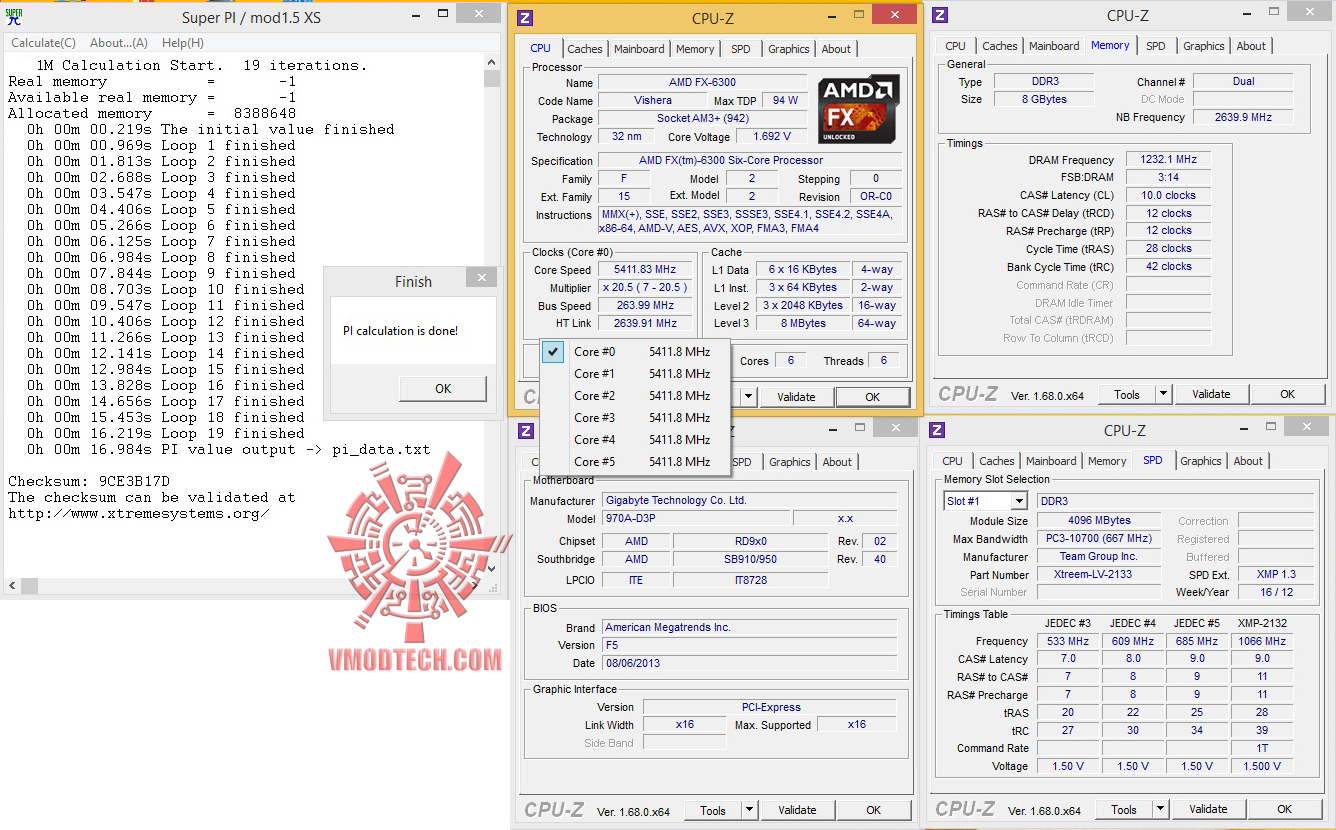Open Mainboard tab in the CPU-Z Memory window
The width and height of the screenshot is (1336, 830).
pos(1054,46)
